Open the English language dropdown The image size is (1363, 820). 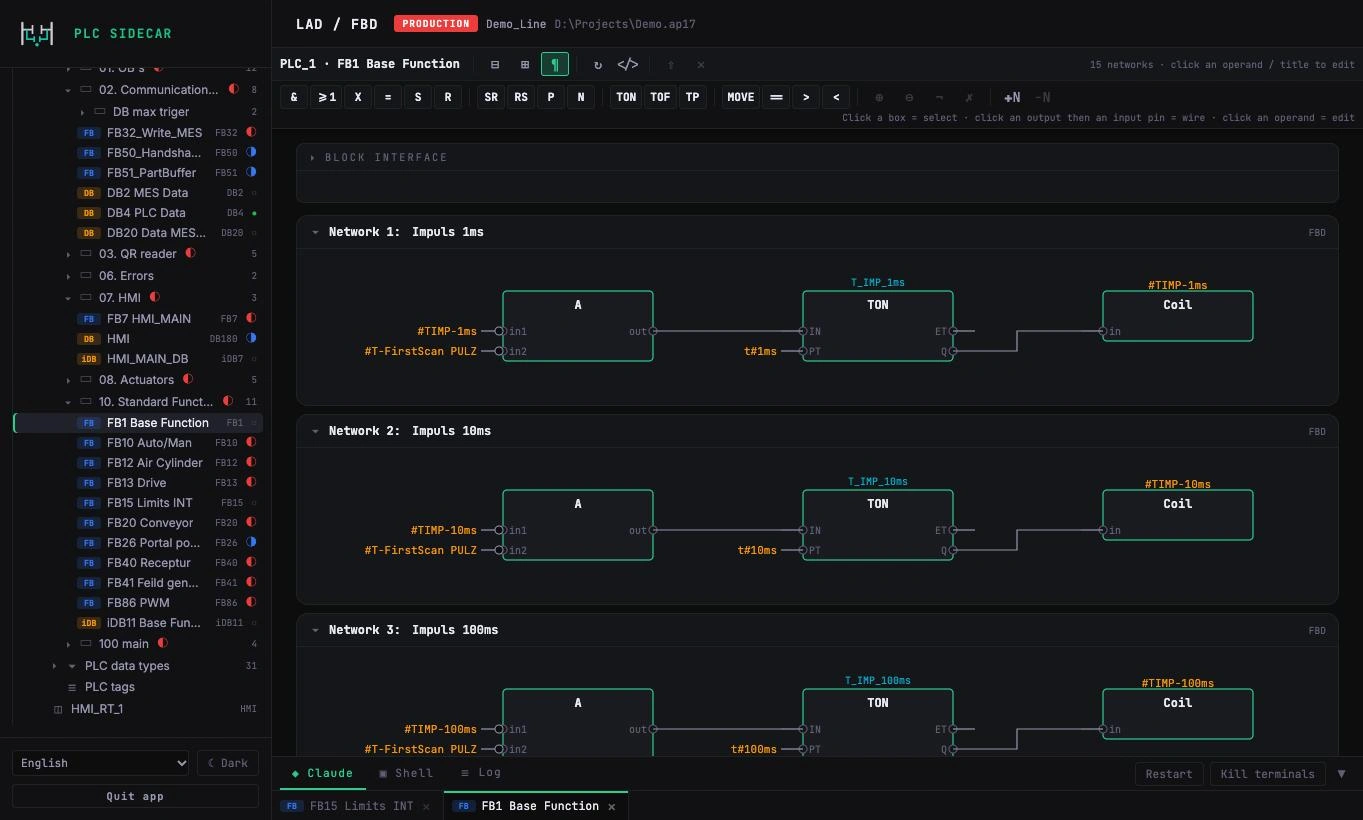[x=100, y=763]
